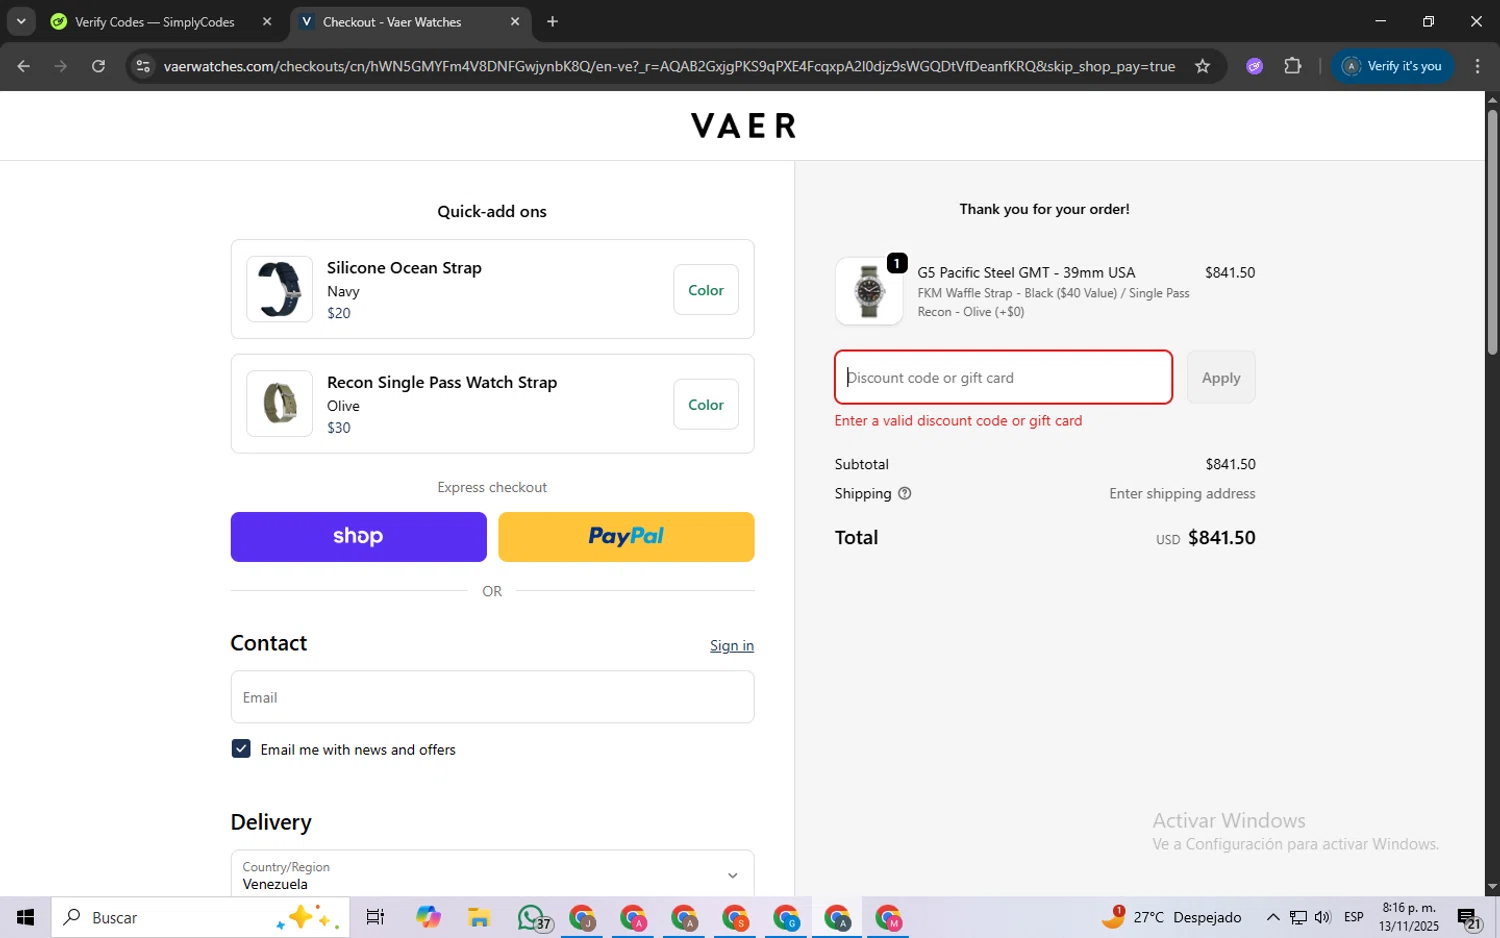1500x938 pixels.
Task: Click the Apply discount button
Action: tap(1221, 377)
